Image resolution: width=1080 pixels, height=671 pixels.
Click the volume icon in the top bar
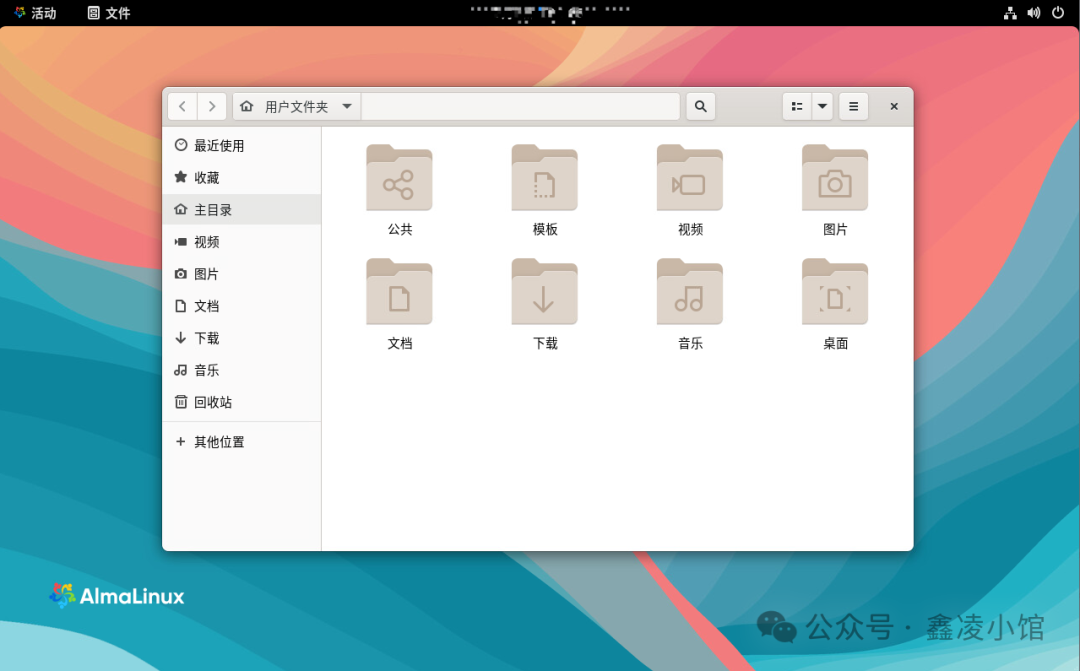click(1034, 13)
